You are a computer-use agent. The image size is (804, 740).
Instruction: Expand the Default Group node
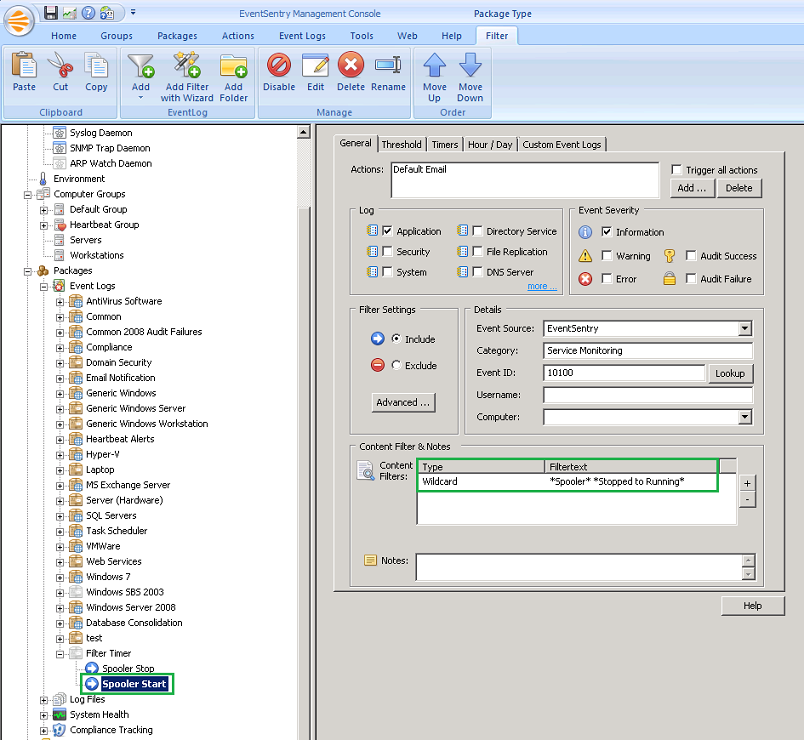click(44, 210)
